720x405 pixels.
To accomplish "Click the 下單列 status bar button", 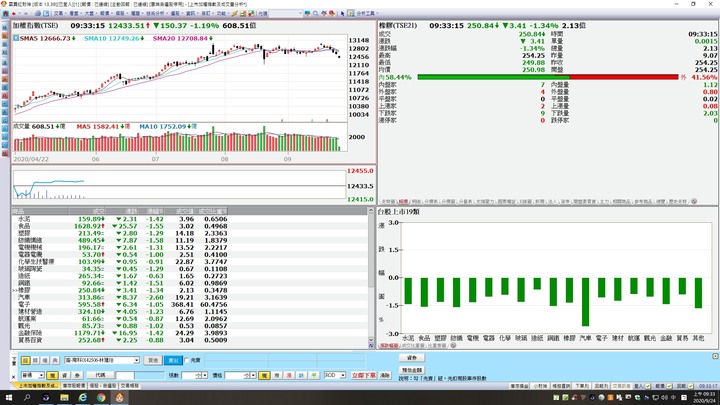I will coord(582,386).
